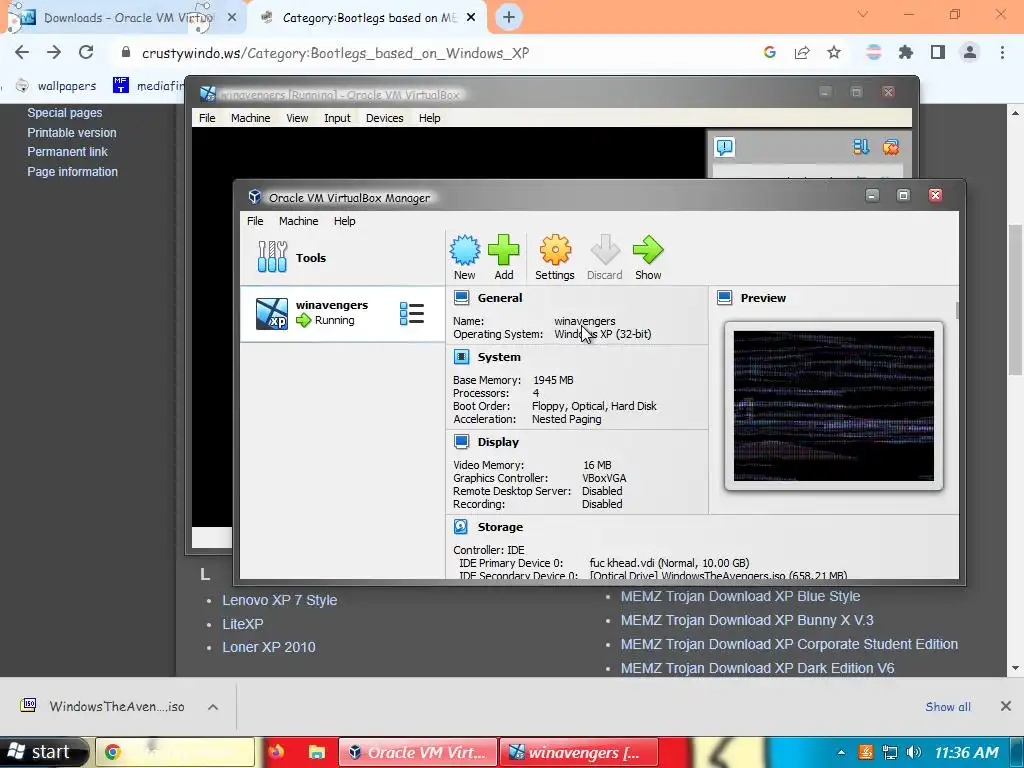Go forward in Chrome browser
The width and height of the screenshot is (1024, 768).
click(x=54, y=52)
